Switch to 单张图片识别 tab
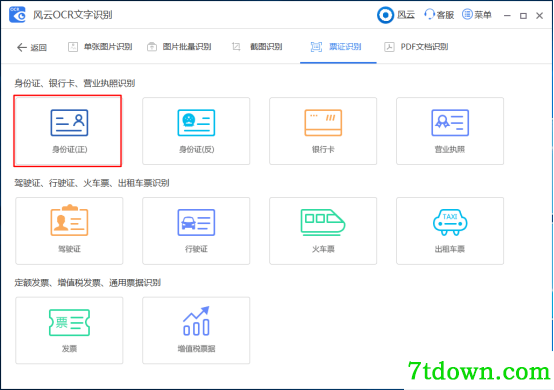 pos(100,47)
